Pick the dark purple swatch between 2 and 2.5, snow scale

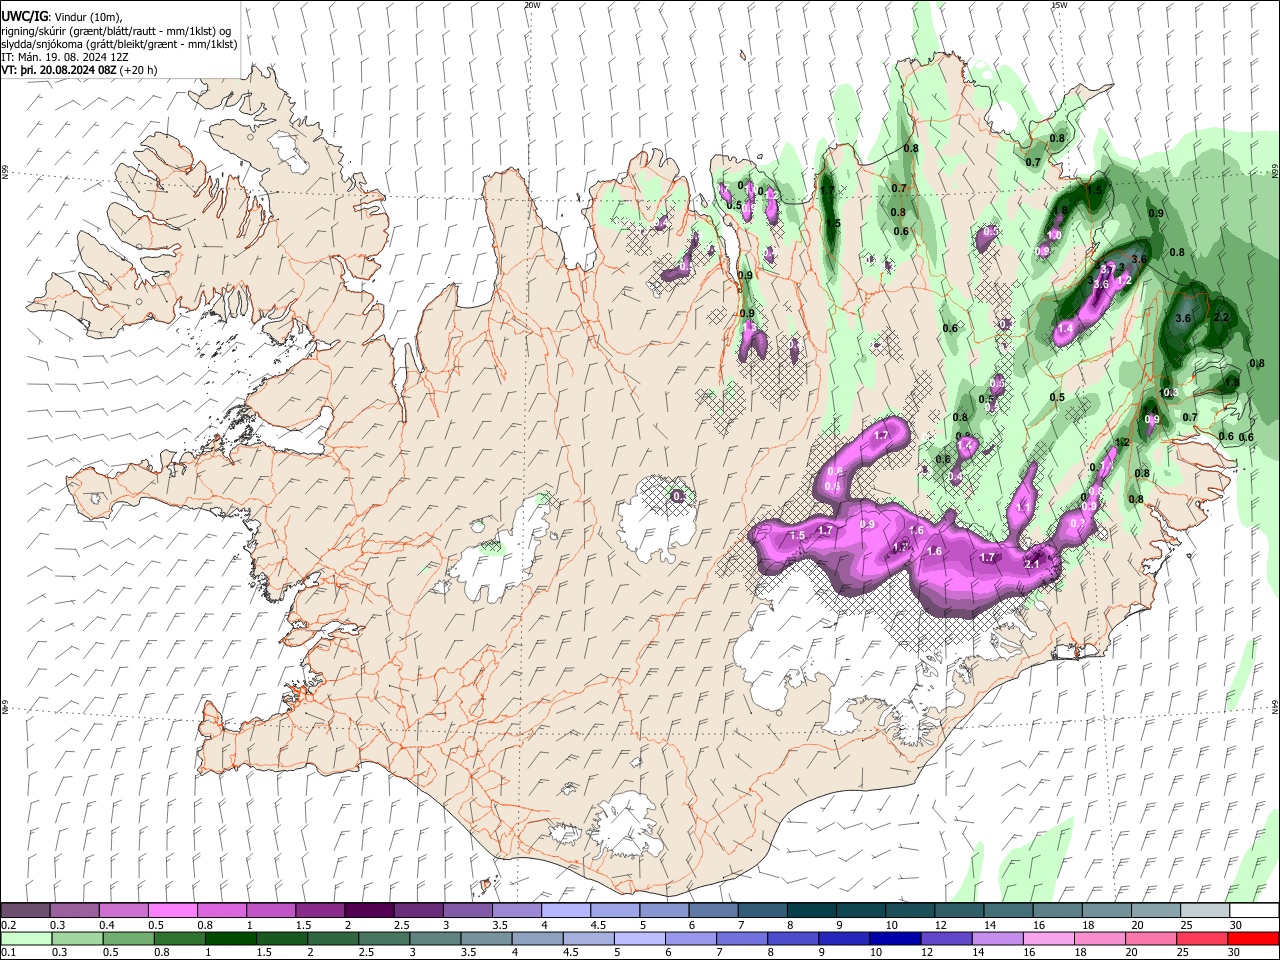[368, 911]
